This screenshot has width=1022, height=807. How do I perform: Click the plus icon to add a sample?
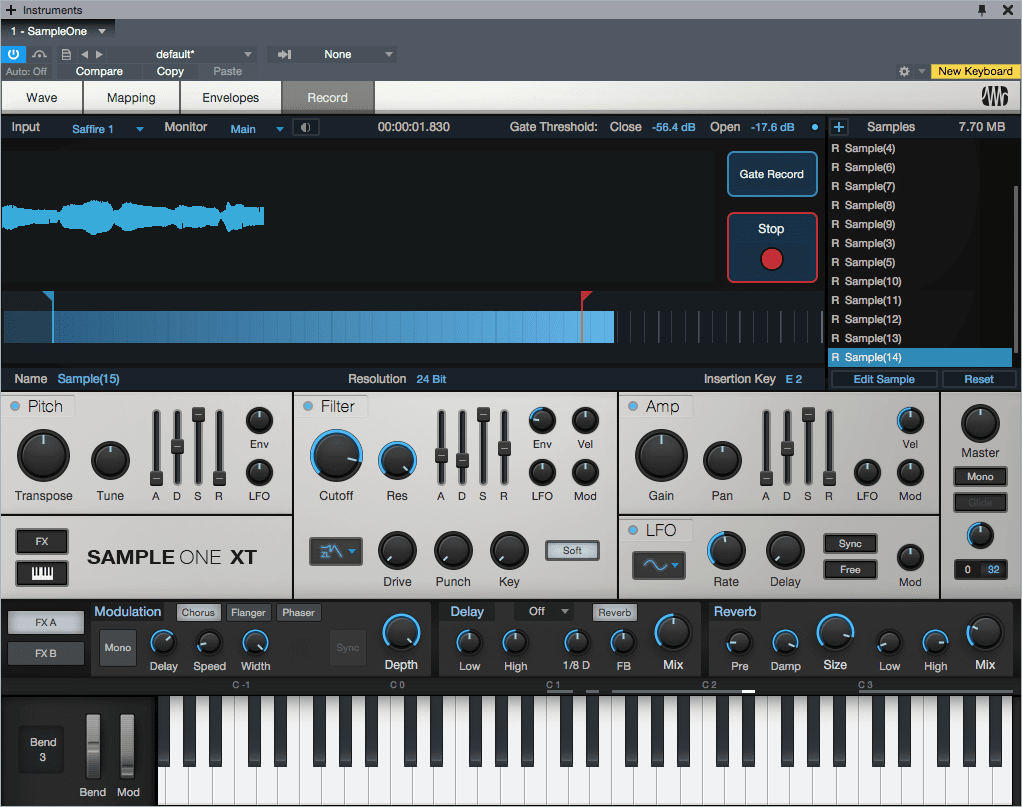pos(838,127)
